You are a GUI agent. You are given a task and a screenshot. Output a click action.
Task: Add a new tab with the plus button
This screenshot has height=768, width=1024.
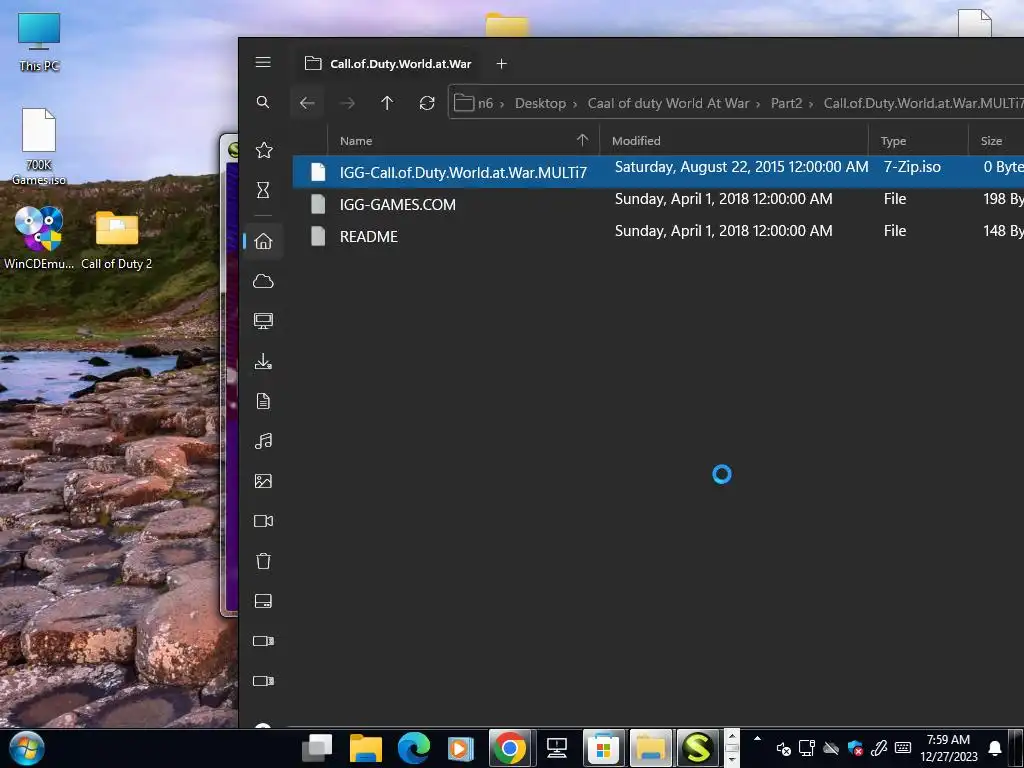[x=502, y=63]
